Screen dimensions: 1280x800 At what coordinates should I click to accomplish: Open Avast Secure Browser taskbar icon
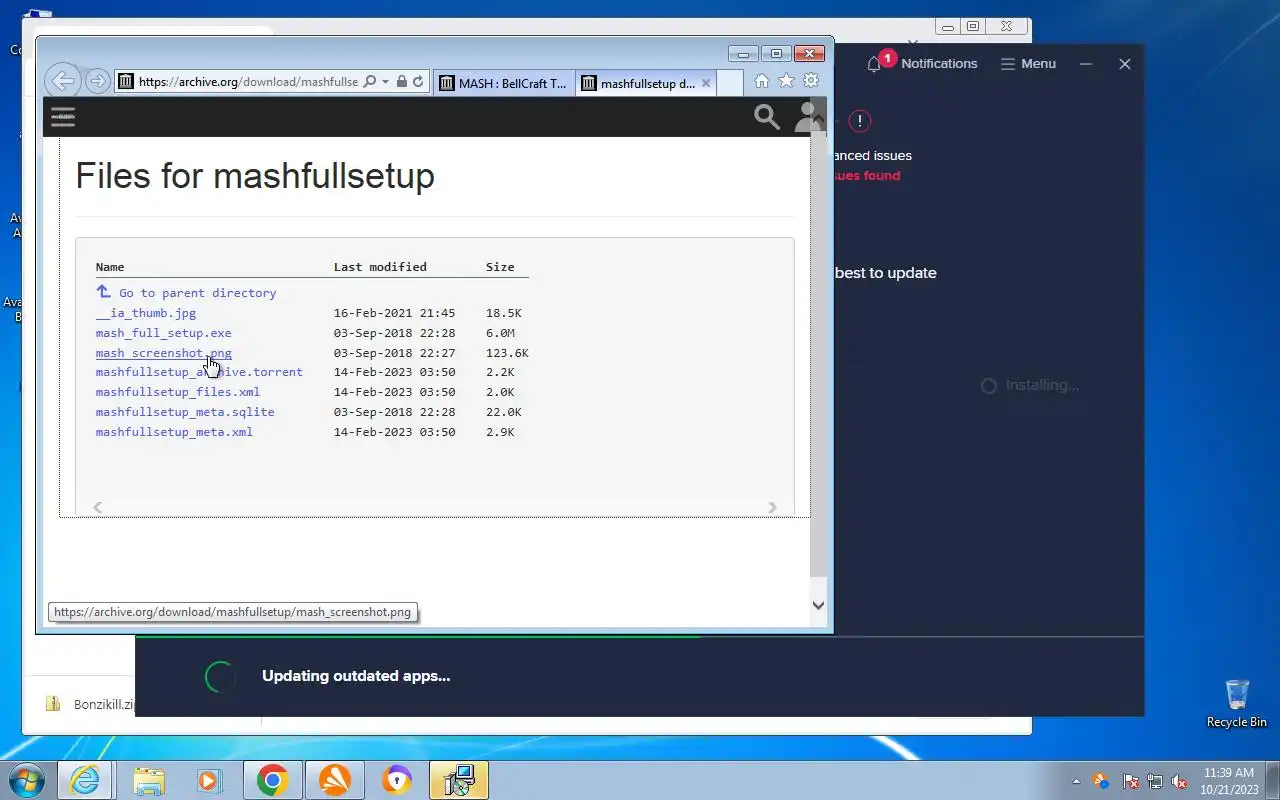397,780
